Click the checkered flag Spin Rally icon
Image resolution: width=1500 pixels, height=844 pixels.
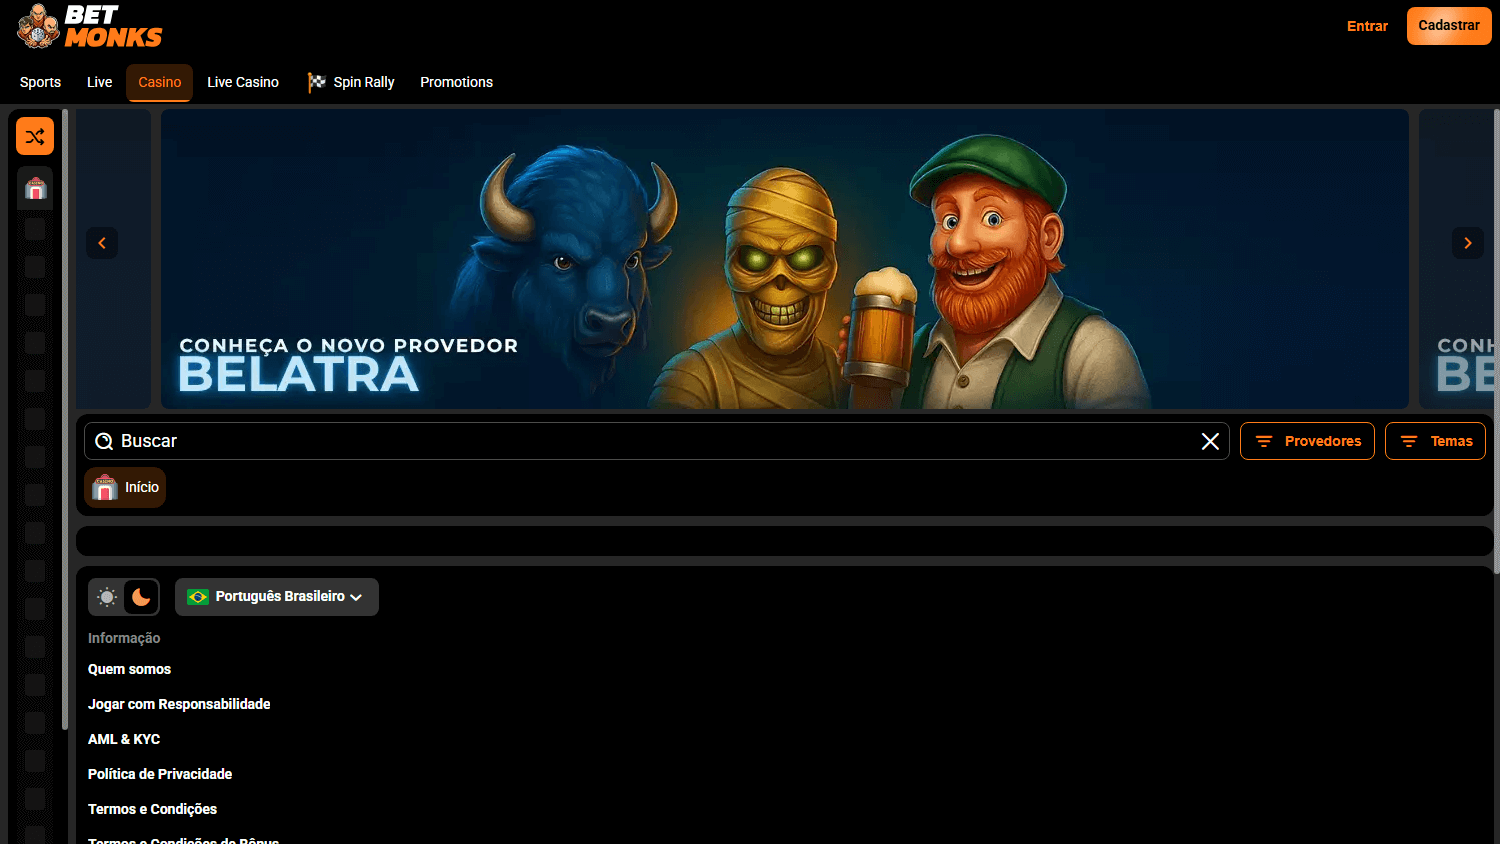(317, 82)
